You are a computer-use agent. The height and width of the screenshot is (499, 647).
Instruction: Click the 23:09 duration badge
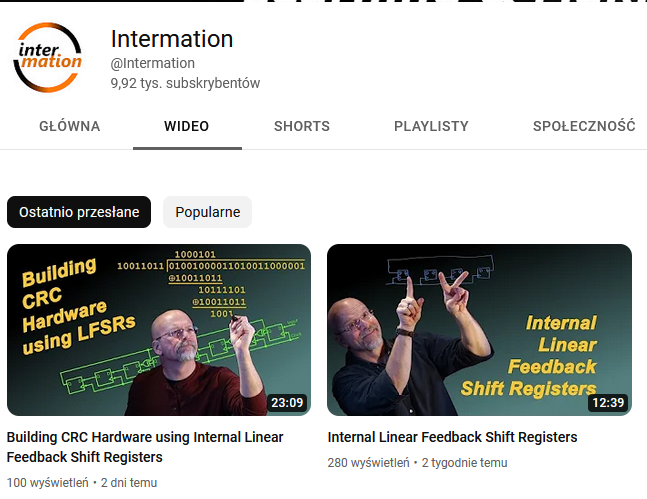tap(287, 402)
